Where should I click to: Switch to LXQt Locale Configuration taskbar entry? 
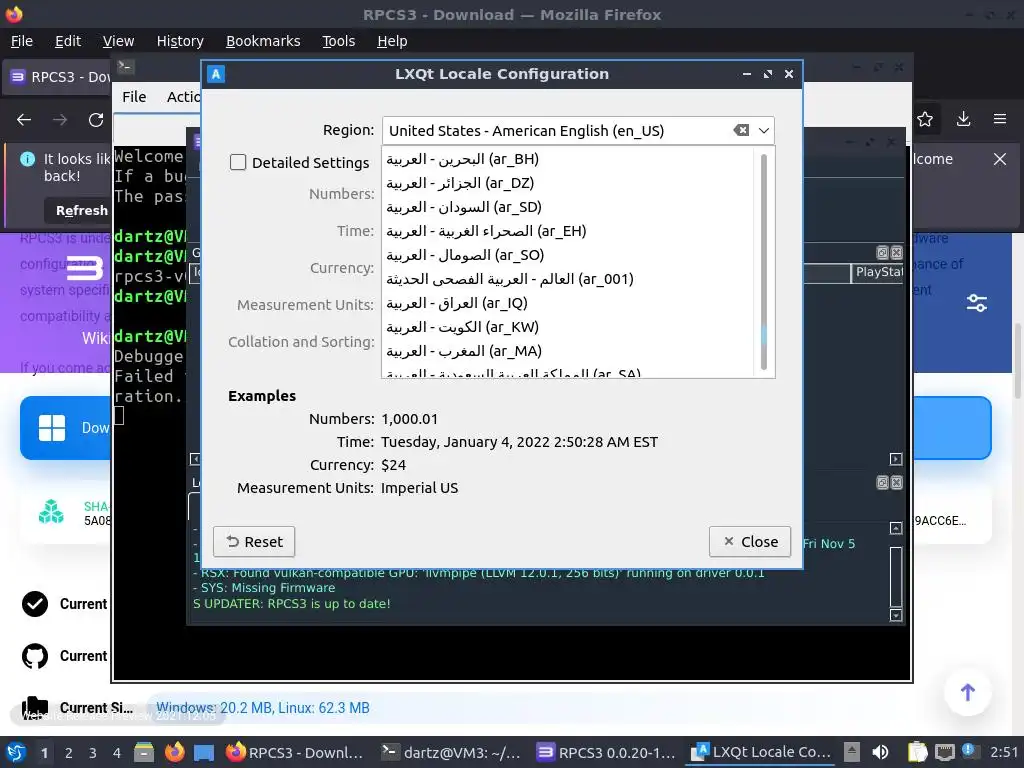click(x=761, y=752)
